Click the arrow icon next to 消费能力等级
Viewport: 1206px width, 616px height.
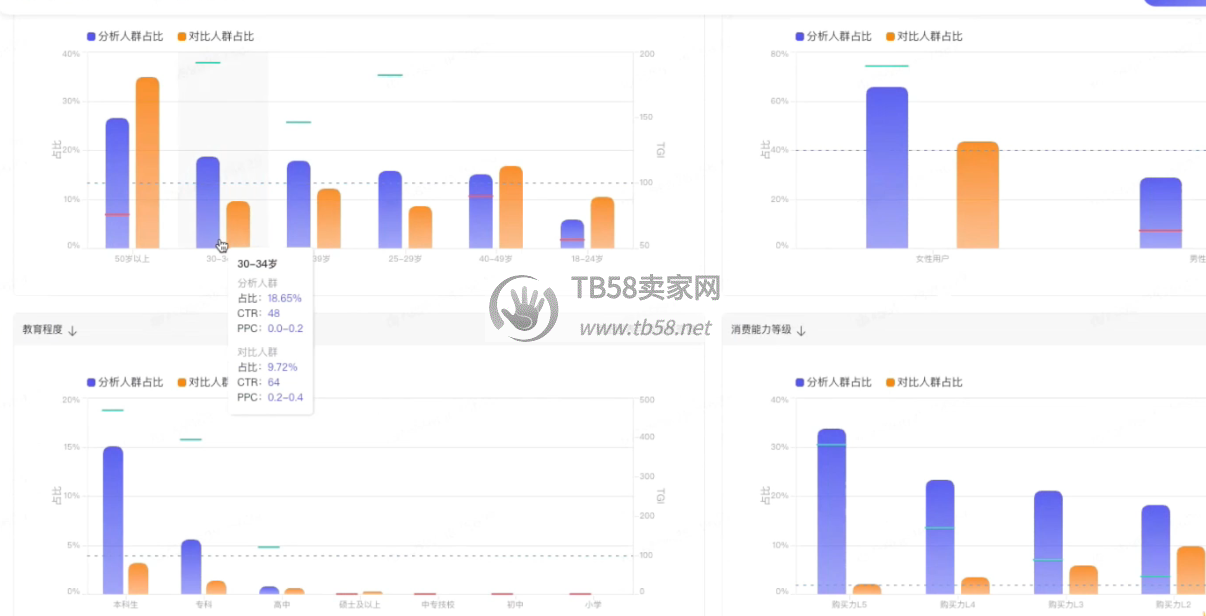(x=801, y=330)
